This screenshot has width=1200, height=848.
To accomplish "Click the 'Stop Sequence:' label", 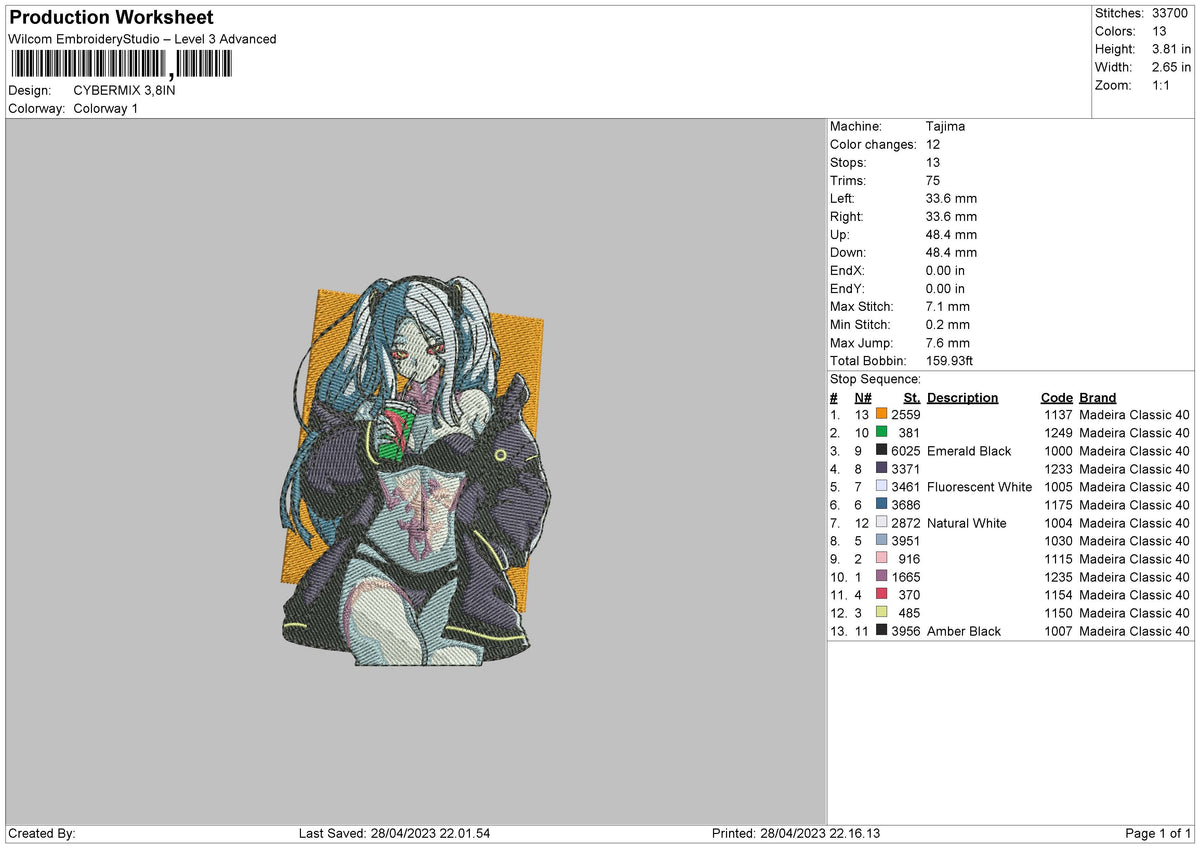I will [x=875, y=379].
